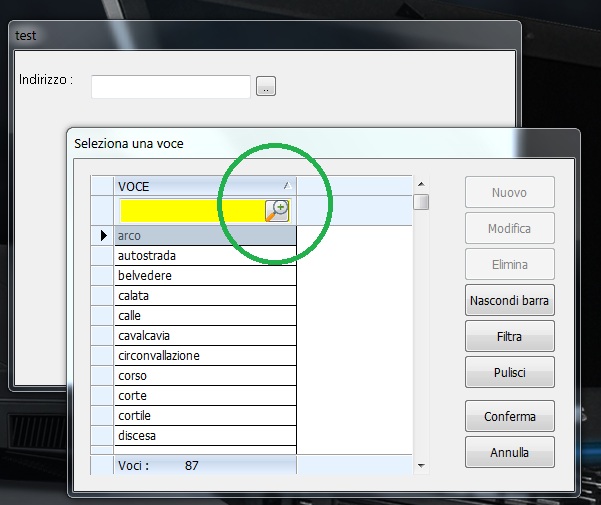
Task: Click the VOCE column header
Action: coord(205,186)
